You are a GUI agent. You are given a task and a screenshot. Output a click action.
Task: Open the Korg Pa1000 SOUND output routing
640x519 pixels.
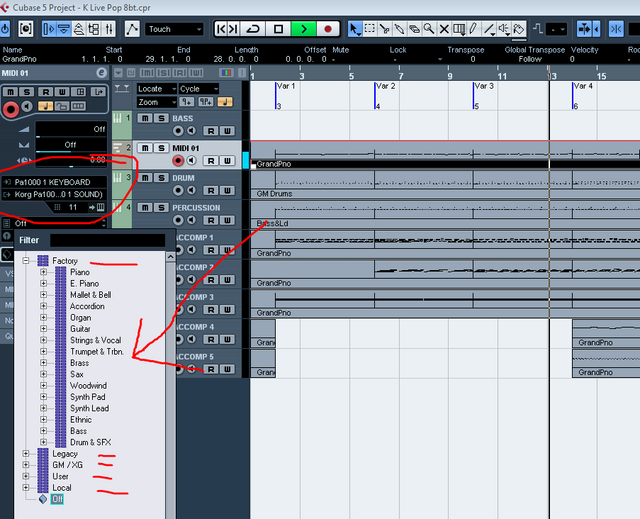click(55, 194)
